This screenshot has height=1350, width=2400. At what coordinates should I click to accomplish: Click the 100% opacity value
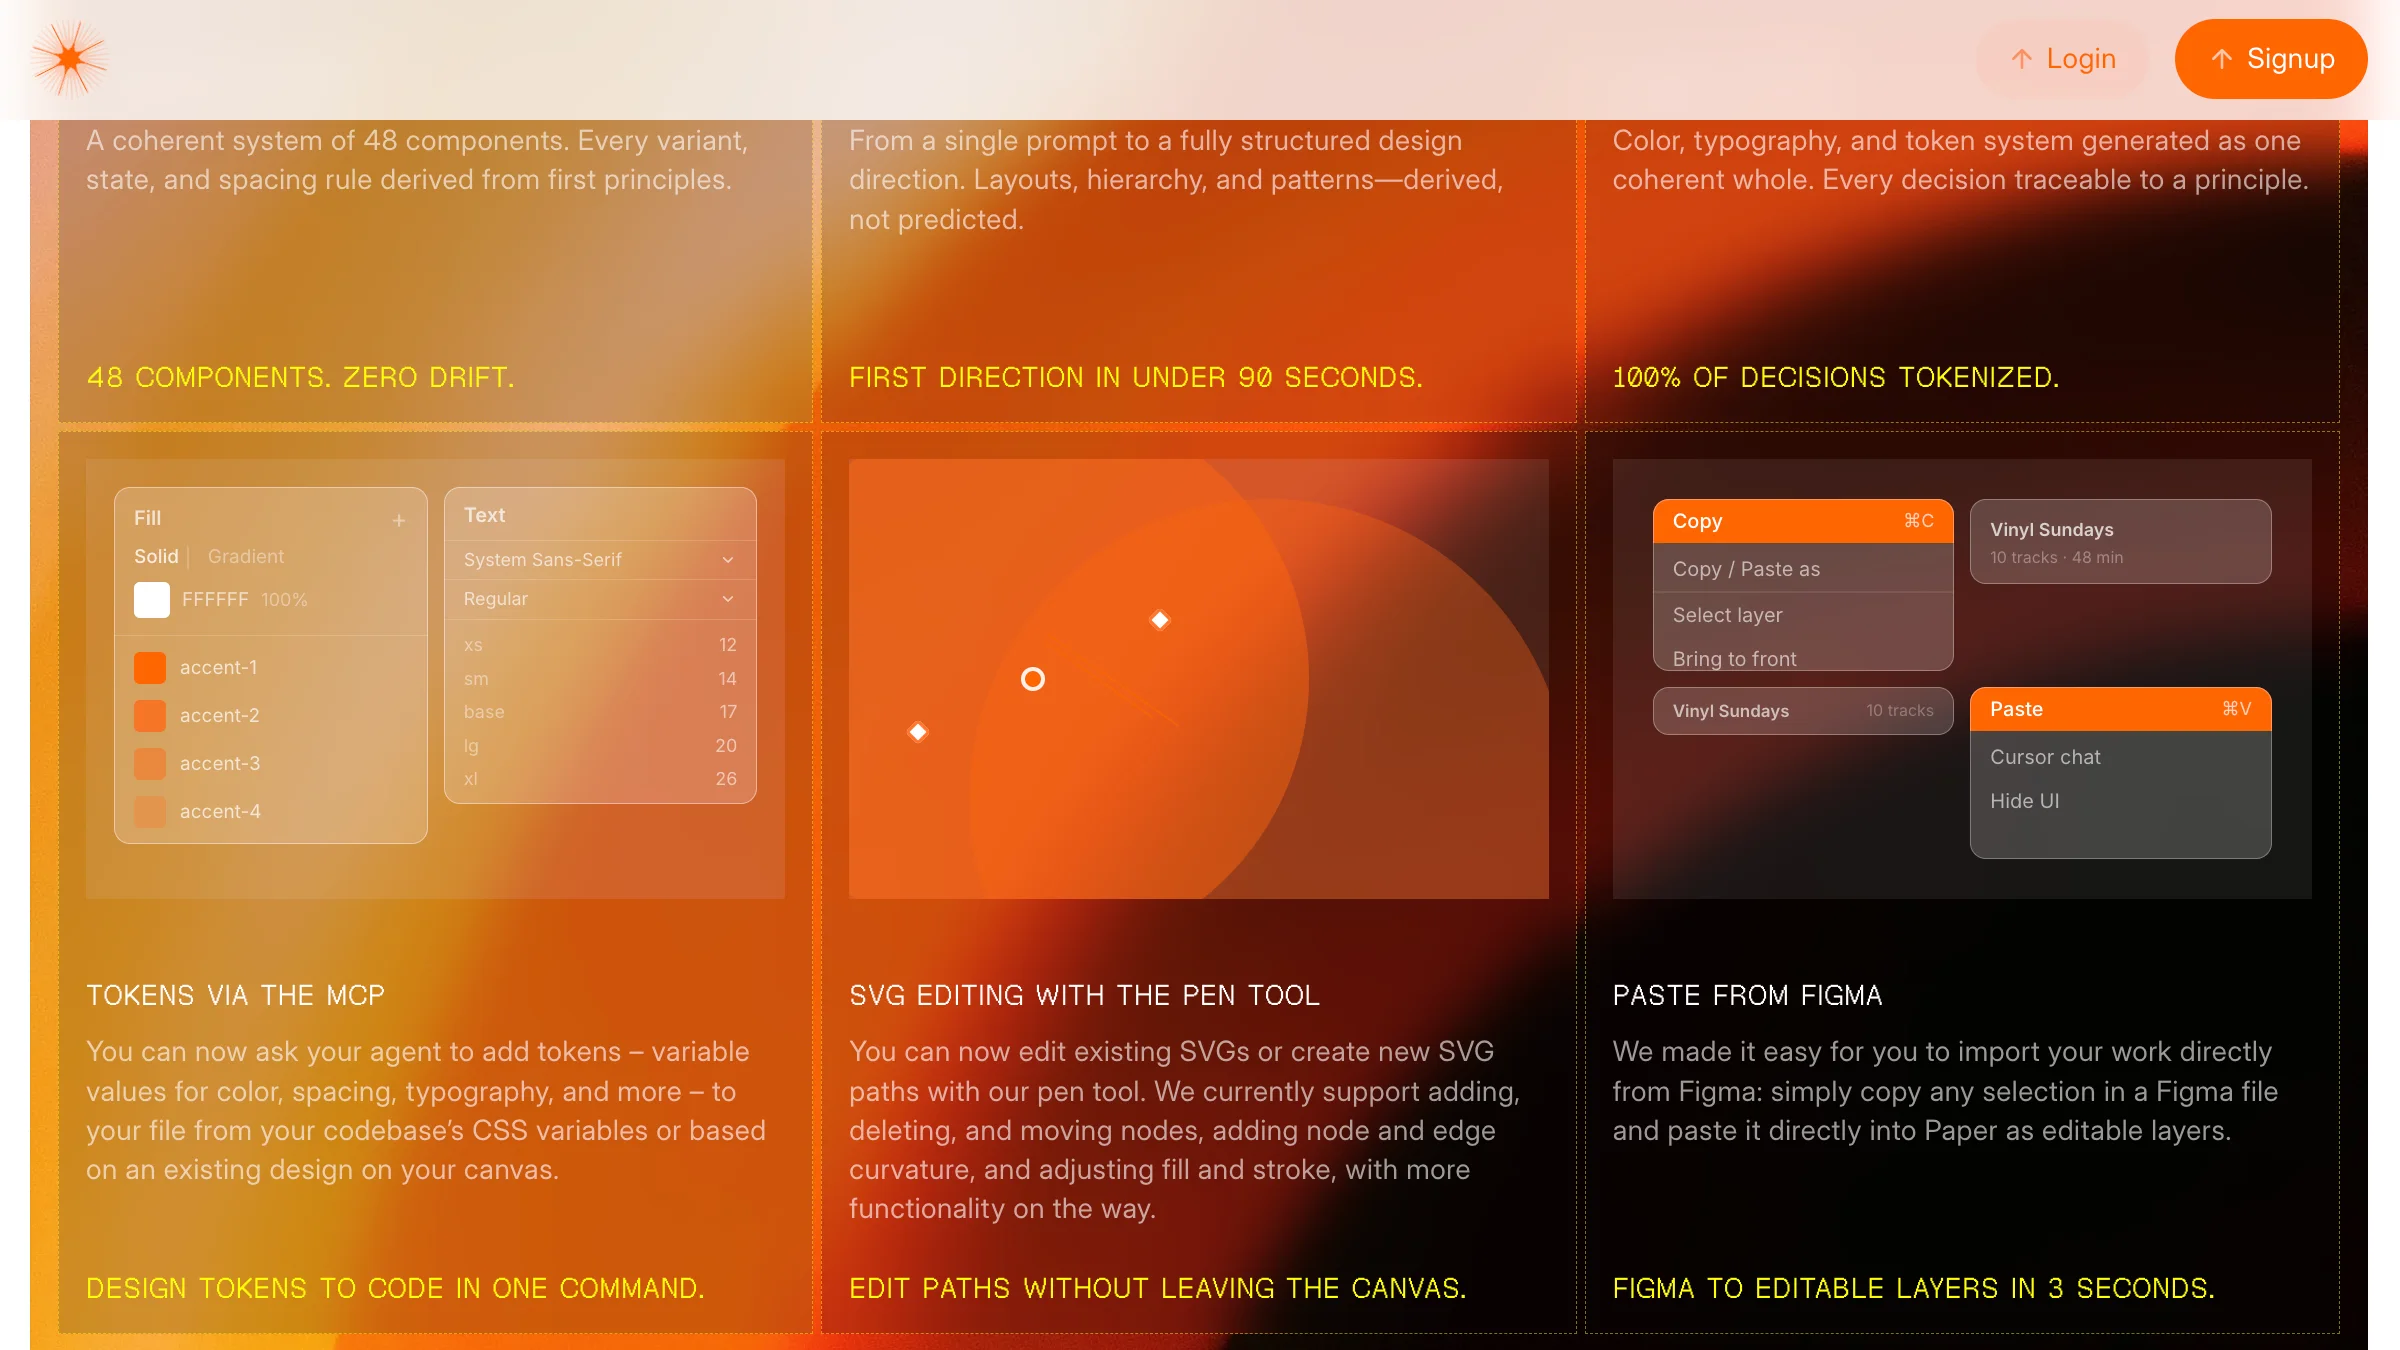pos(284,599)
